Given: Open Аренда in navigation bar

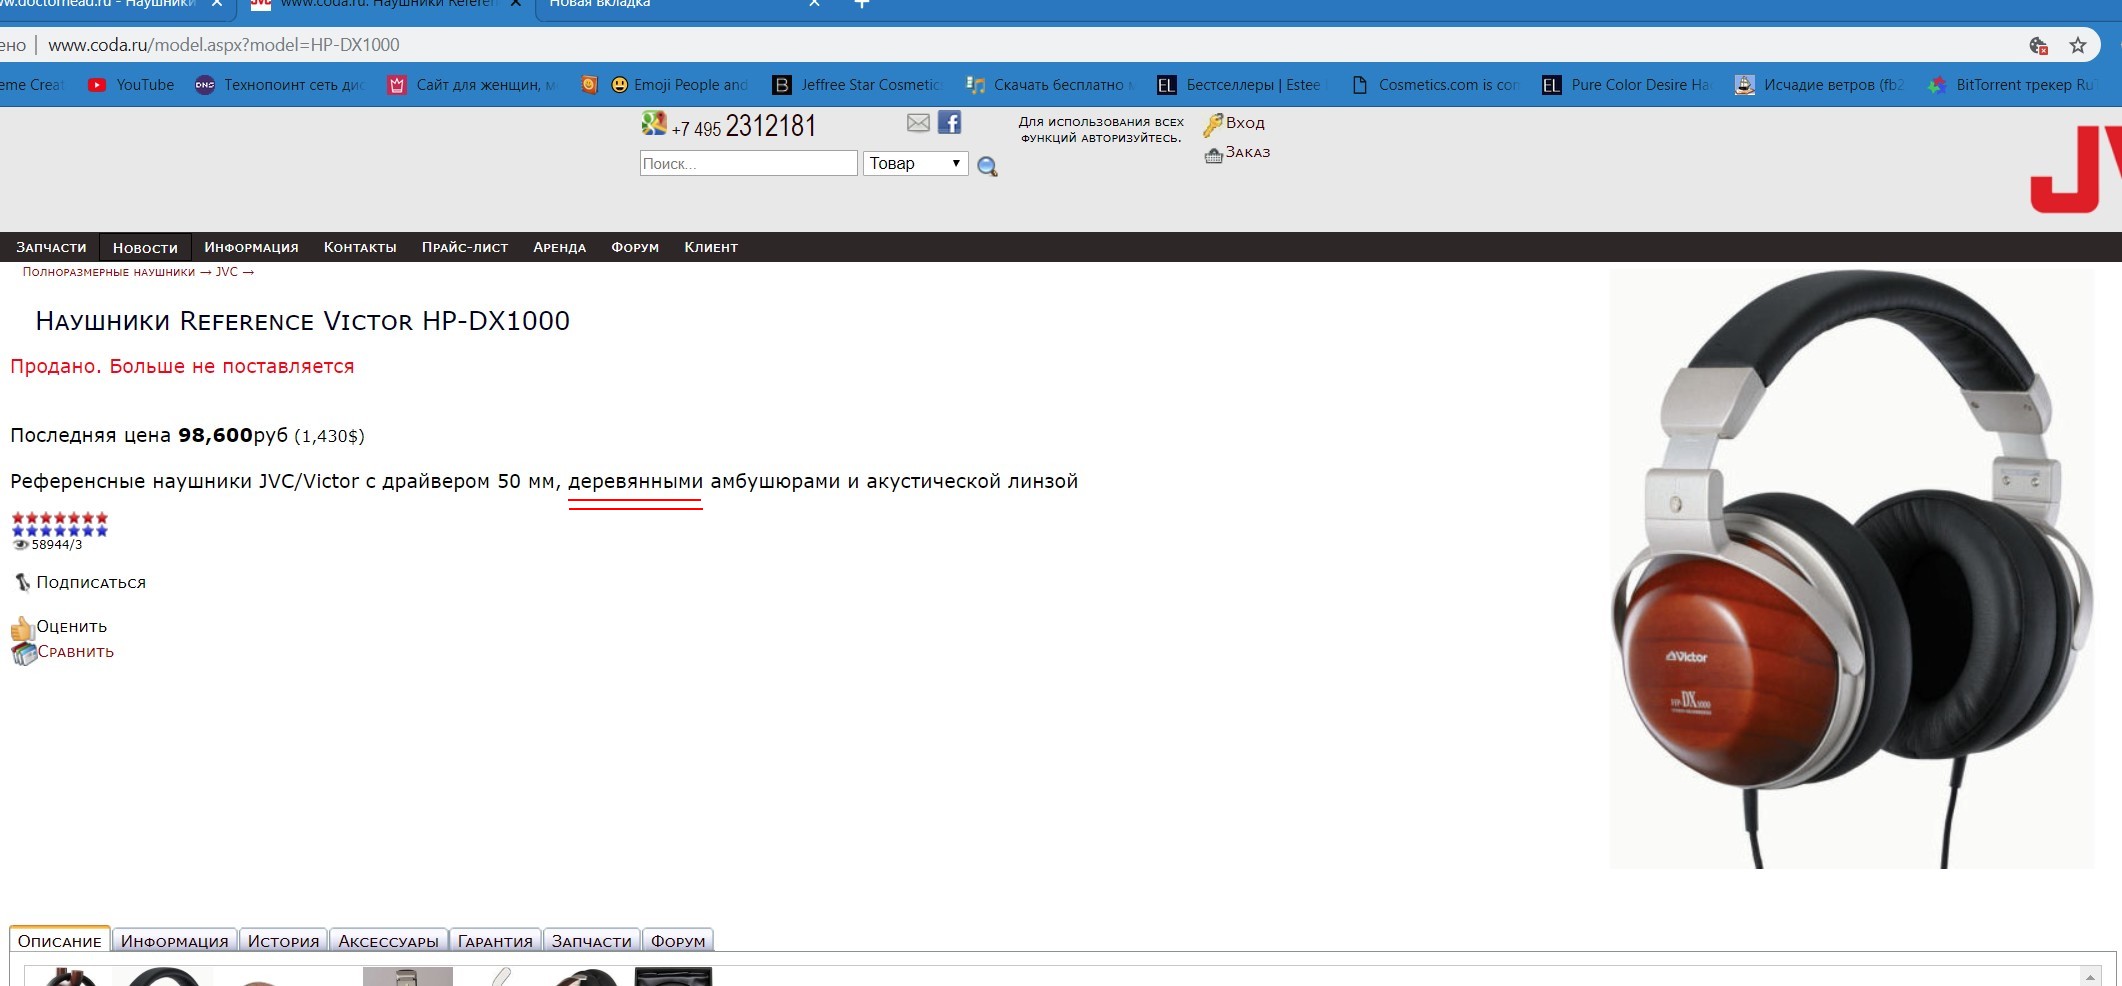Looking at the screenshot, I should [560, 247].
